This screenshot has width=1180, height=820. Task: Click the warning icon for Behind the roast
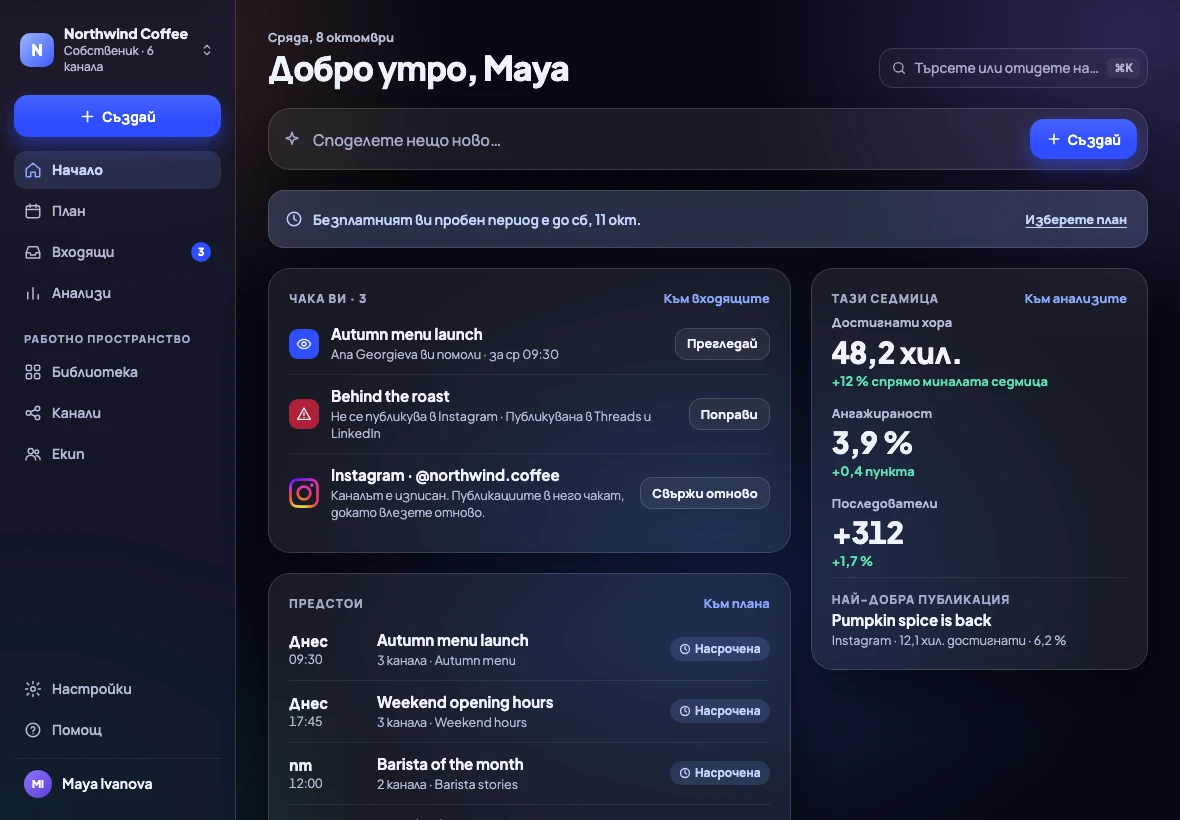(304, 414)
